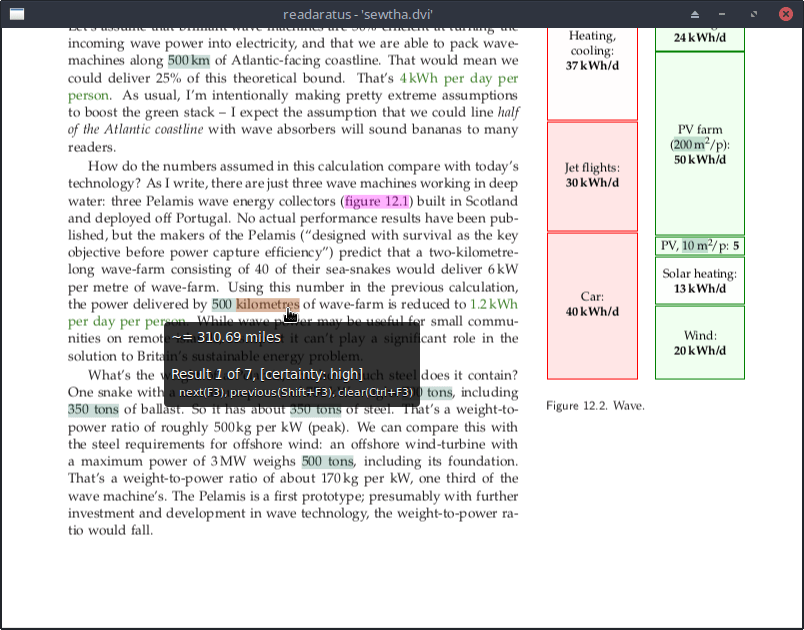Click the green '4 kWh per day per' text
The height and width of the screenshot is (630, 804).
(459, 78)
